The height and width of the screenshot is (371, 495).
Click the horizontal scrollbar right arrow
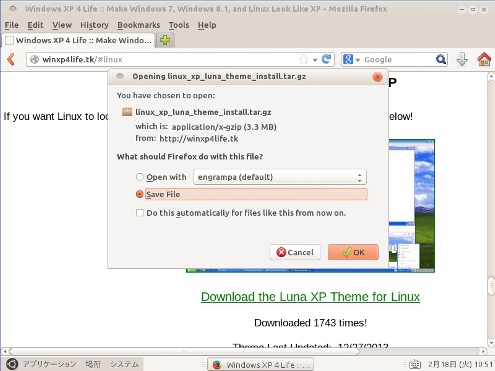click(x=483, y=351)
